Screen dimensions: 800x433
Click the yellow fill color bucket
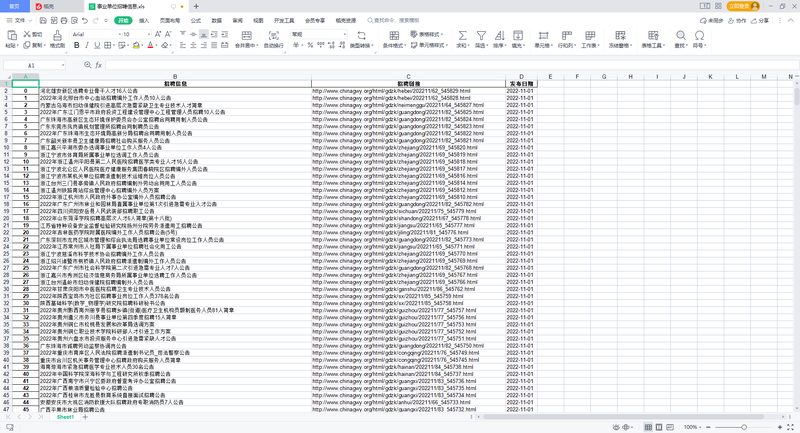point(136,45)
